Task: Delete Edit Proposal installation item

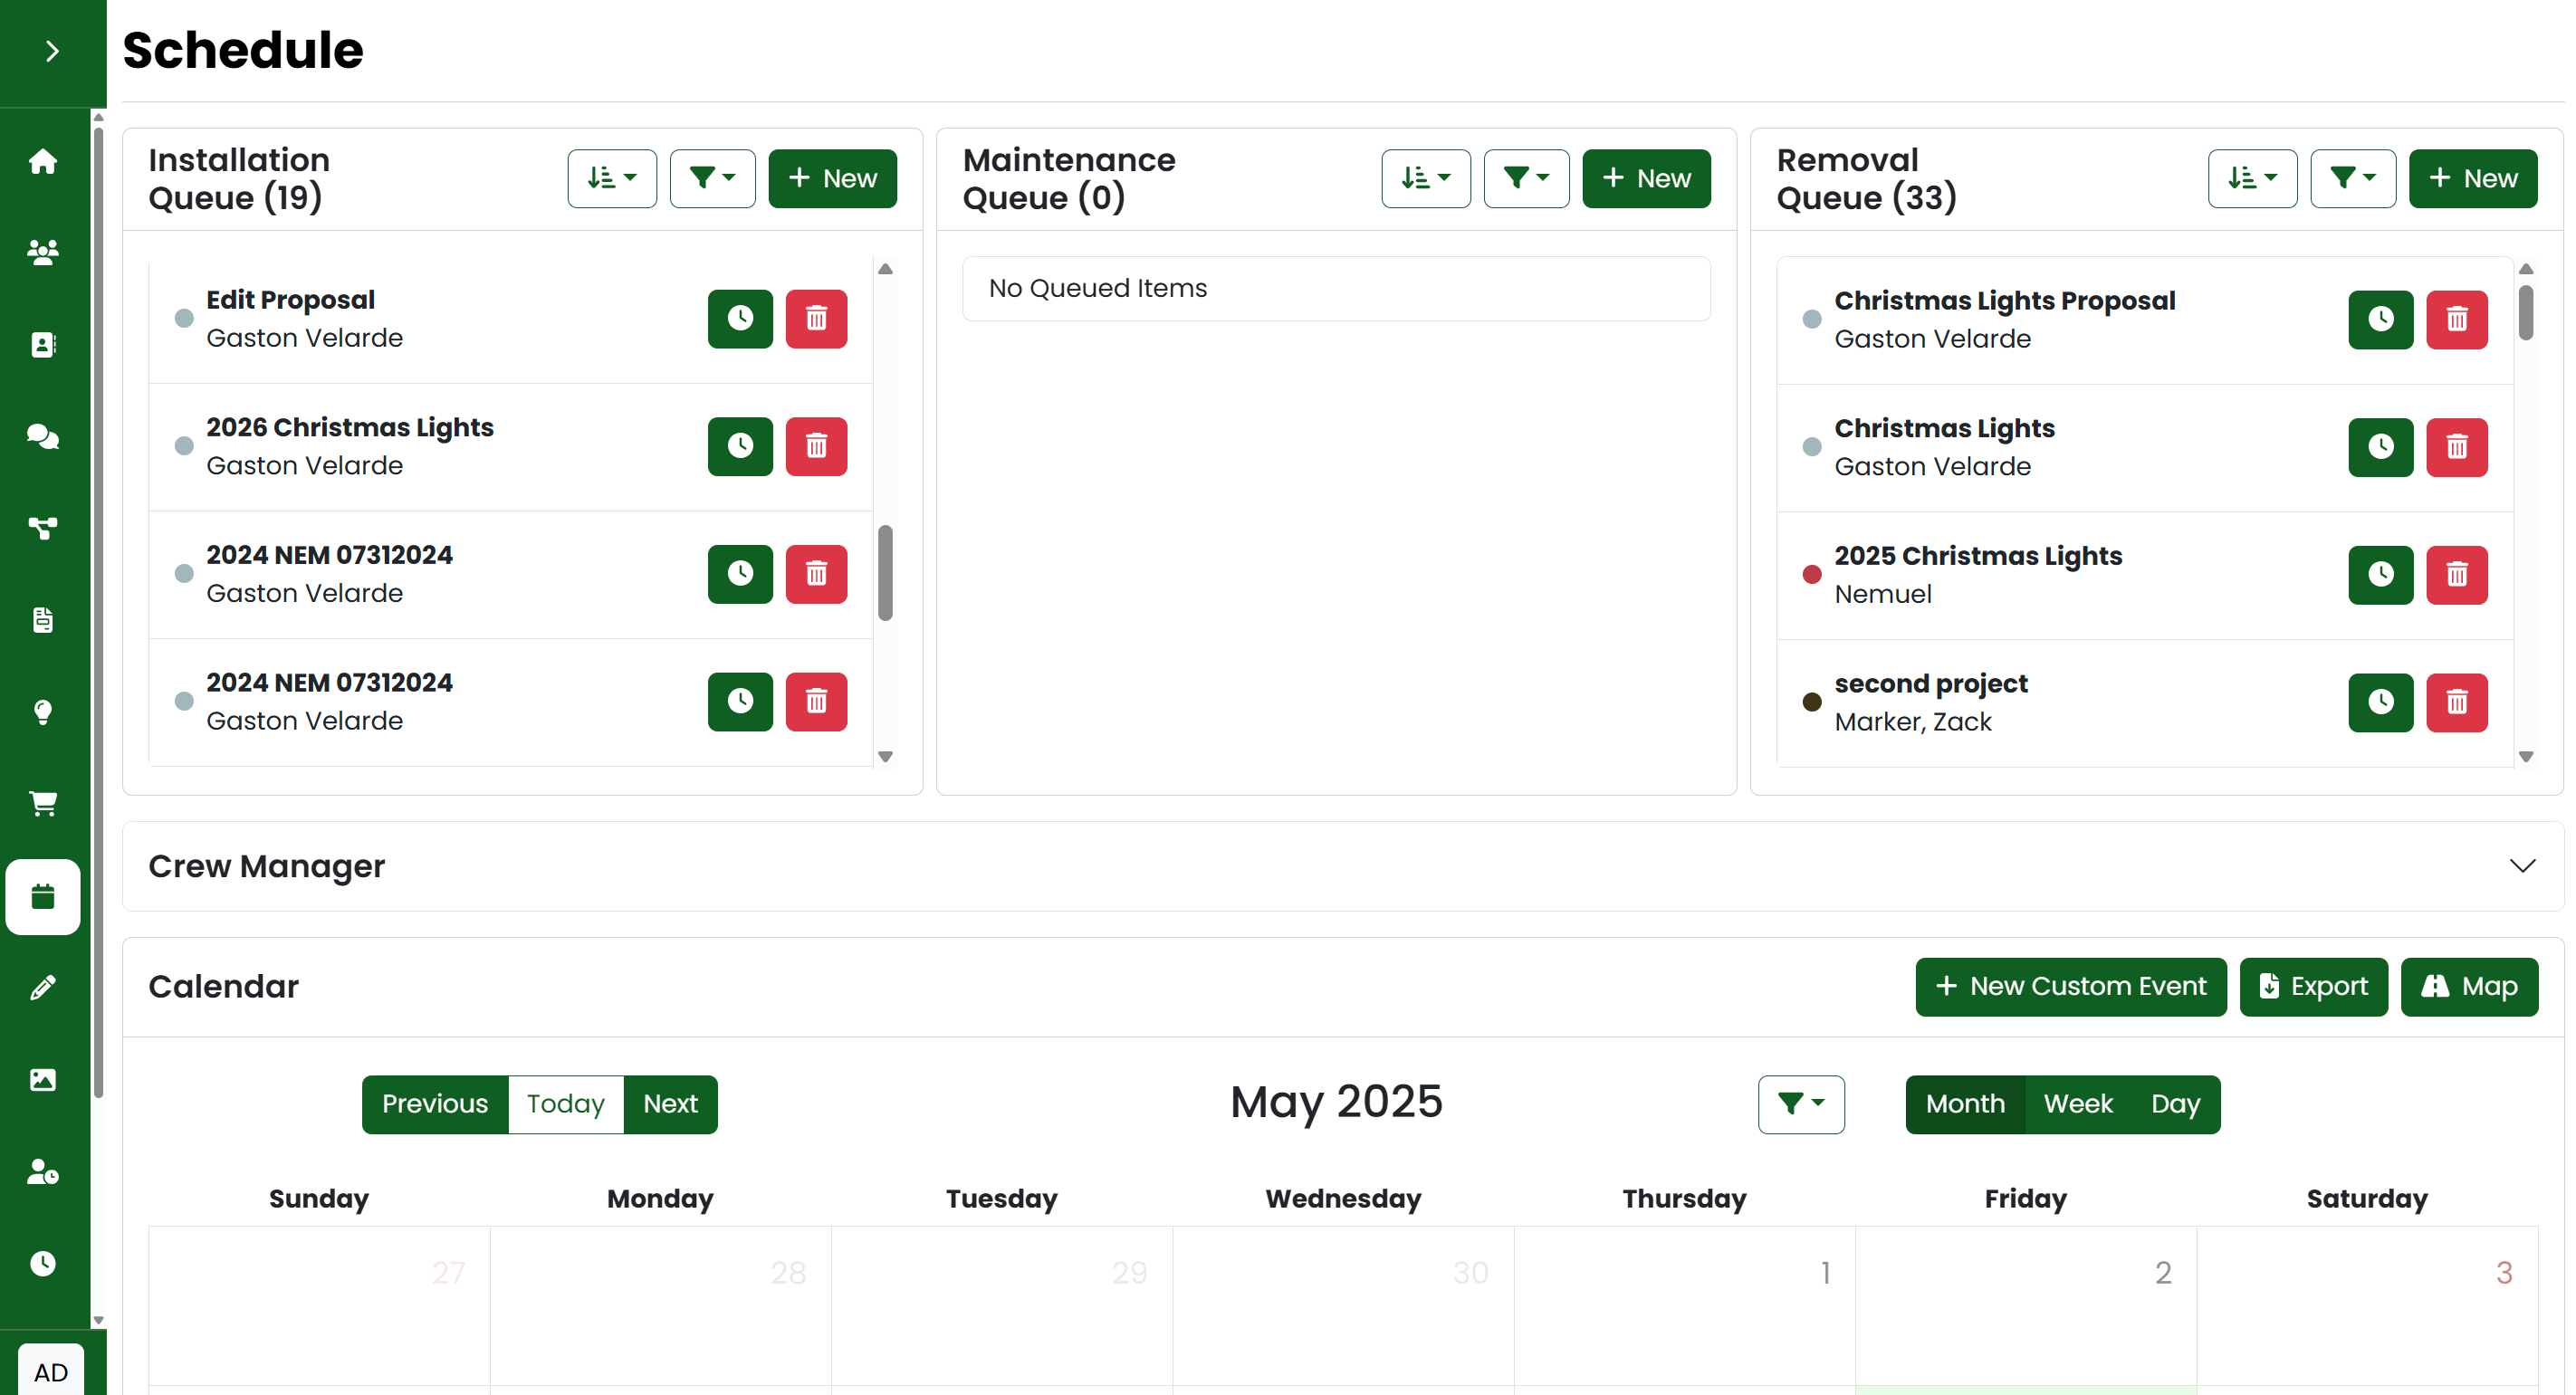Action: [816, 318]
